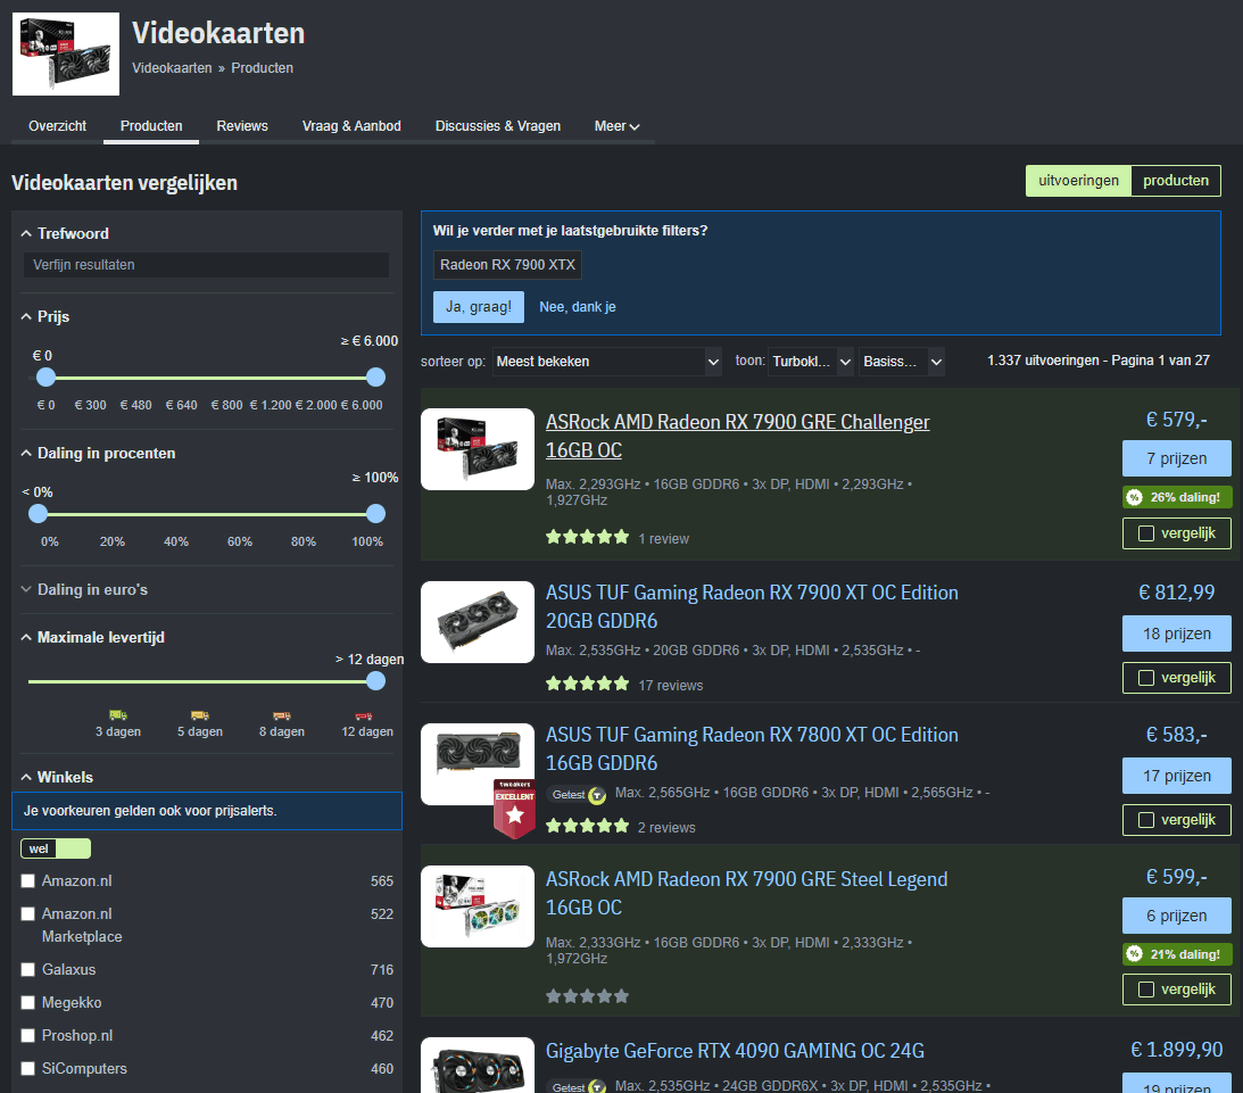
Task: Open the Meer menu
Action: 617,126
